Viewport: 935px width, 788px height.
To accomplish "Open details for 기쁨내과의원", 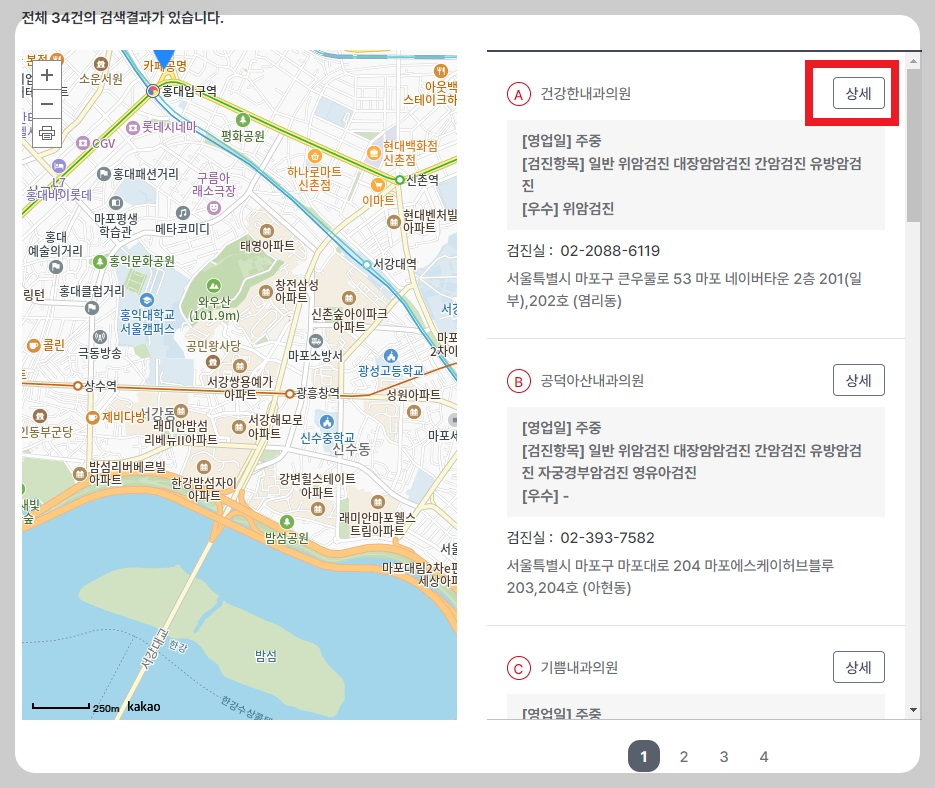I will 858,666.
